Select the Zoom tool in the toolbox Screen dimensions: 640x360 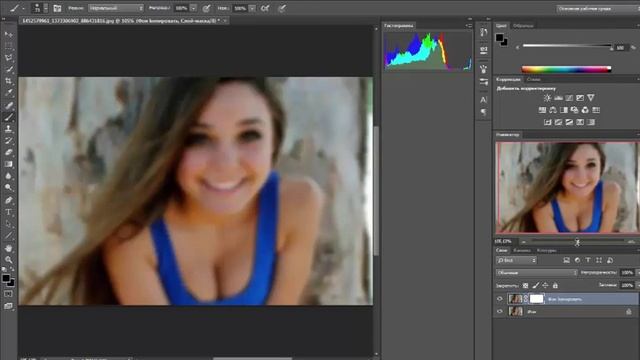click(9, 260)
